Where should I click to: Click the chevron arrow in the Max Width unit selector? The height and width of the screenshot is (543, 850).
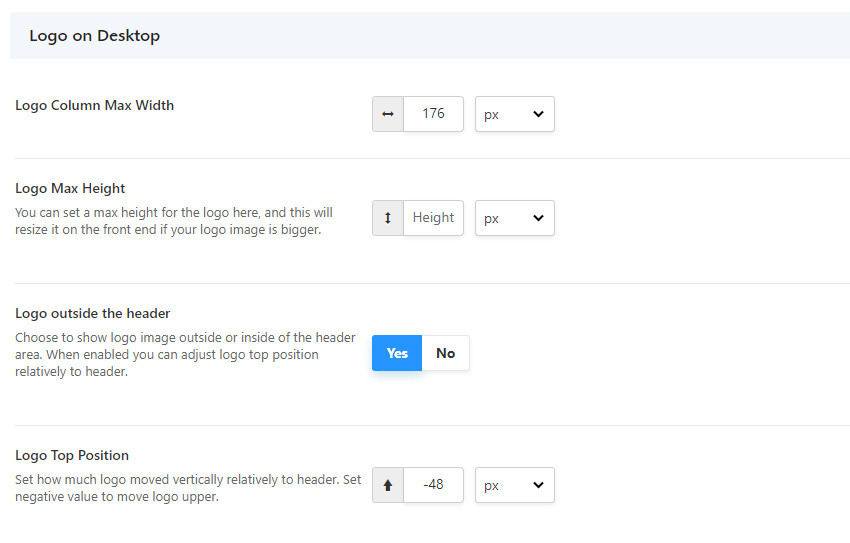pos(538,114)
